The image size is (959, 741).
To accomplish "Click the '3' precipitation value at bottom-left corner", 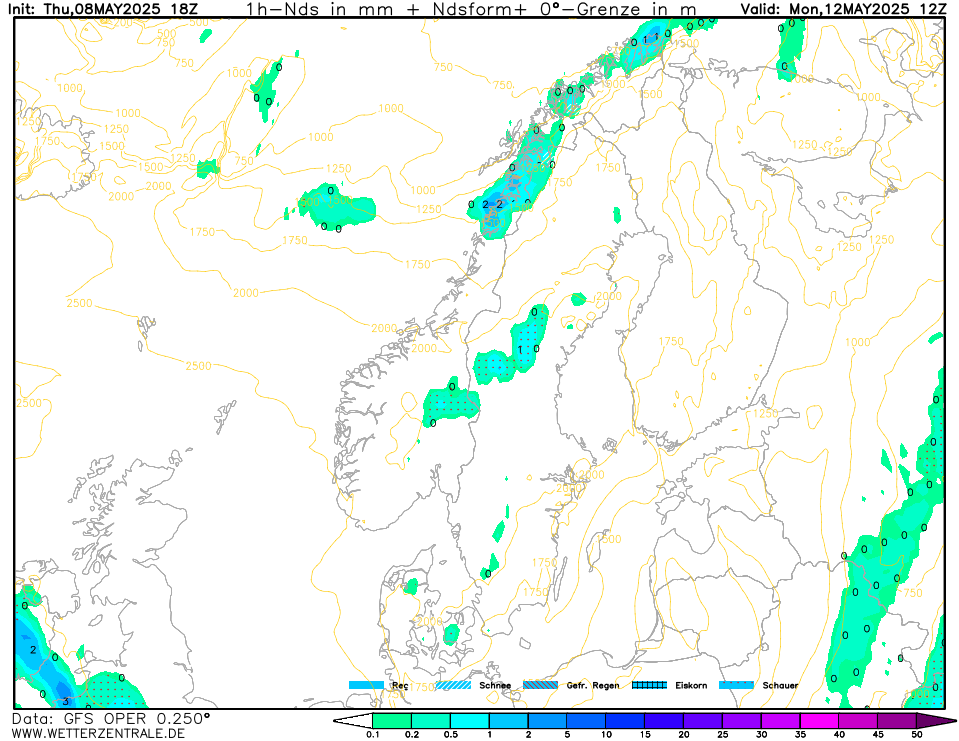I will point(65,701).
